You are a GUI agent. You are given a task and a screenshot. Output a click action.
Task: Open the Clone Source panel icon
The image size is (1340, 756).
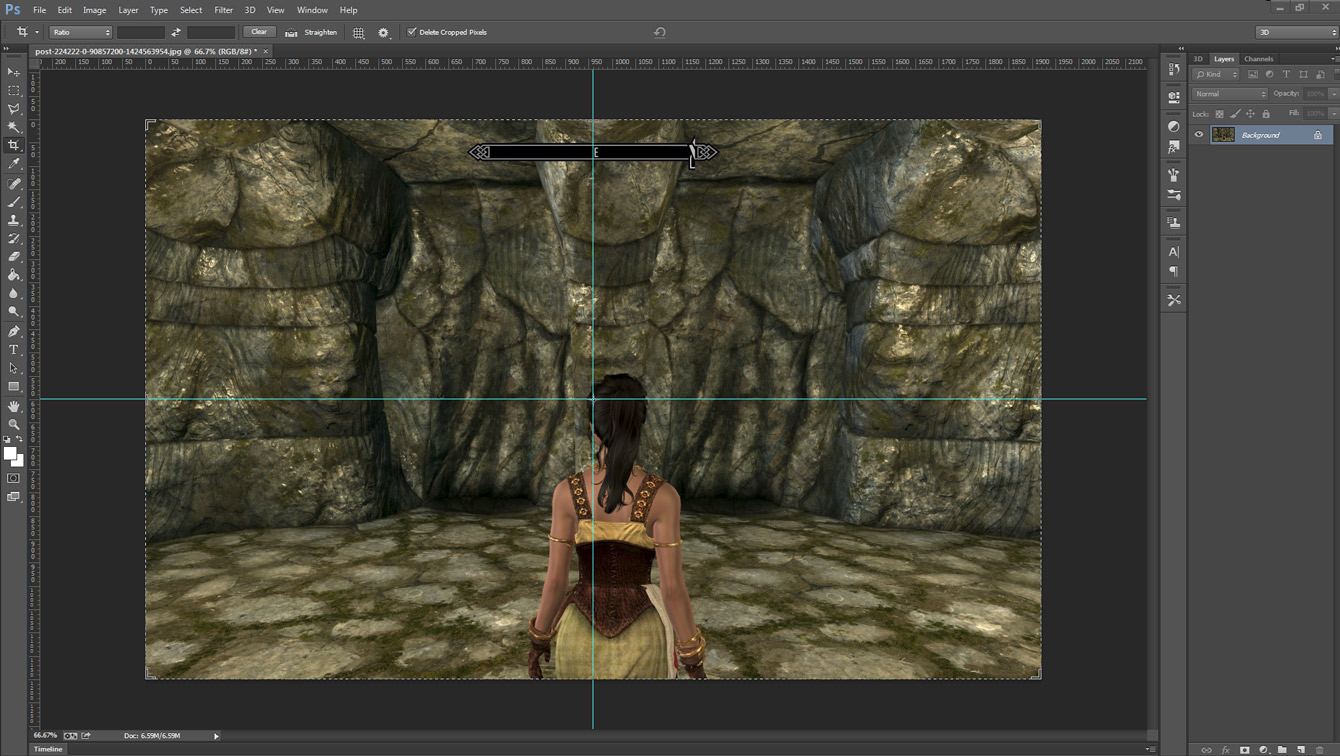tap(1174, 223)
